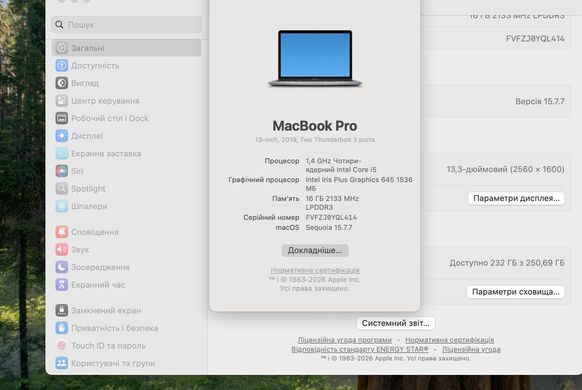Open Нормативна сертифікація link at window bottom
The width and height of the screenshot is (582, 390).
coord(449,340)
